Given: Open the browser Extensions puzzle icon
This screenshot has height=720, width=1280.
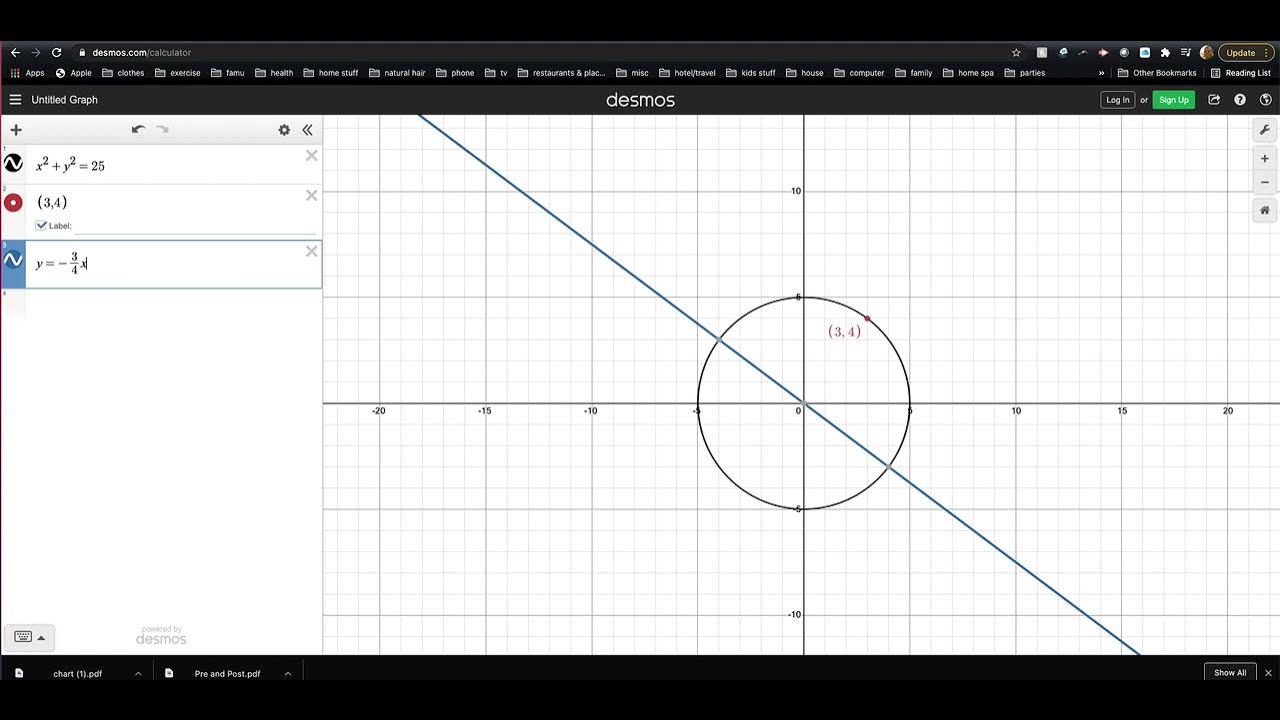Looking at the screenshot, I should pos(1165,52).
